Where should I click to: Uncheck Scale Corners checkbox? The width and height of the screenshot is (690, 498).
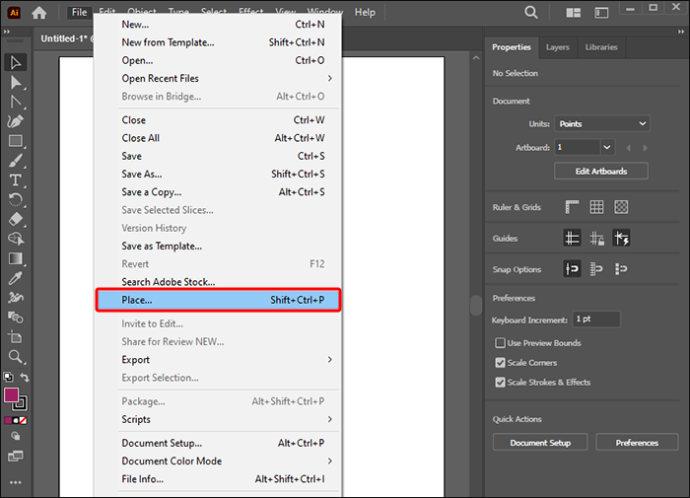click(500, 363)
